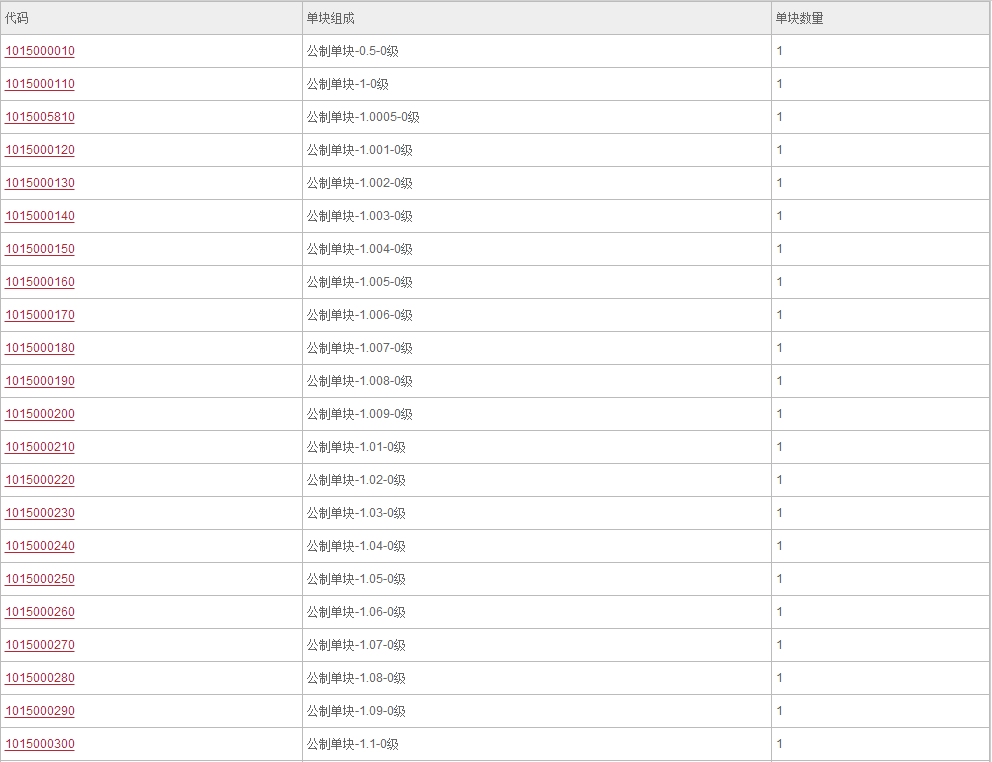Open code link 1015000120
The height and width of the screenshot is (762, 992).
coord(40,150)
